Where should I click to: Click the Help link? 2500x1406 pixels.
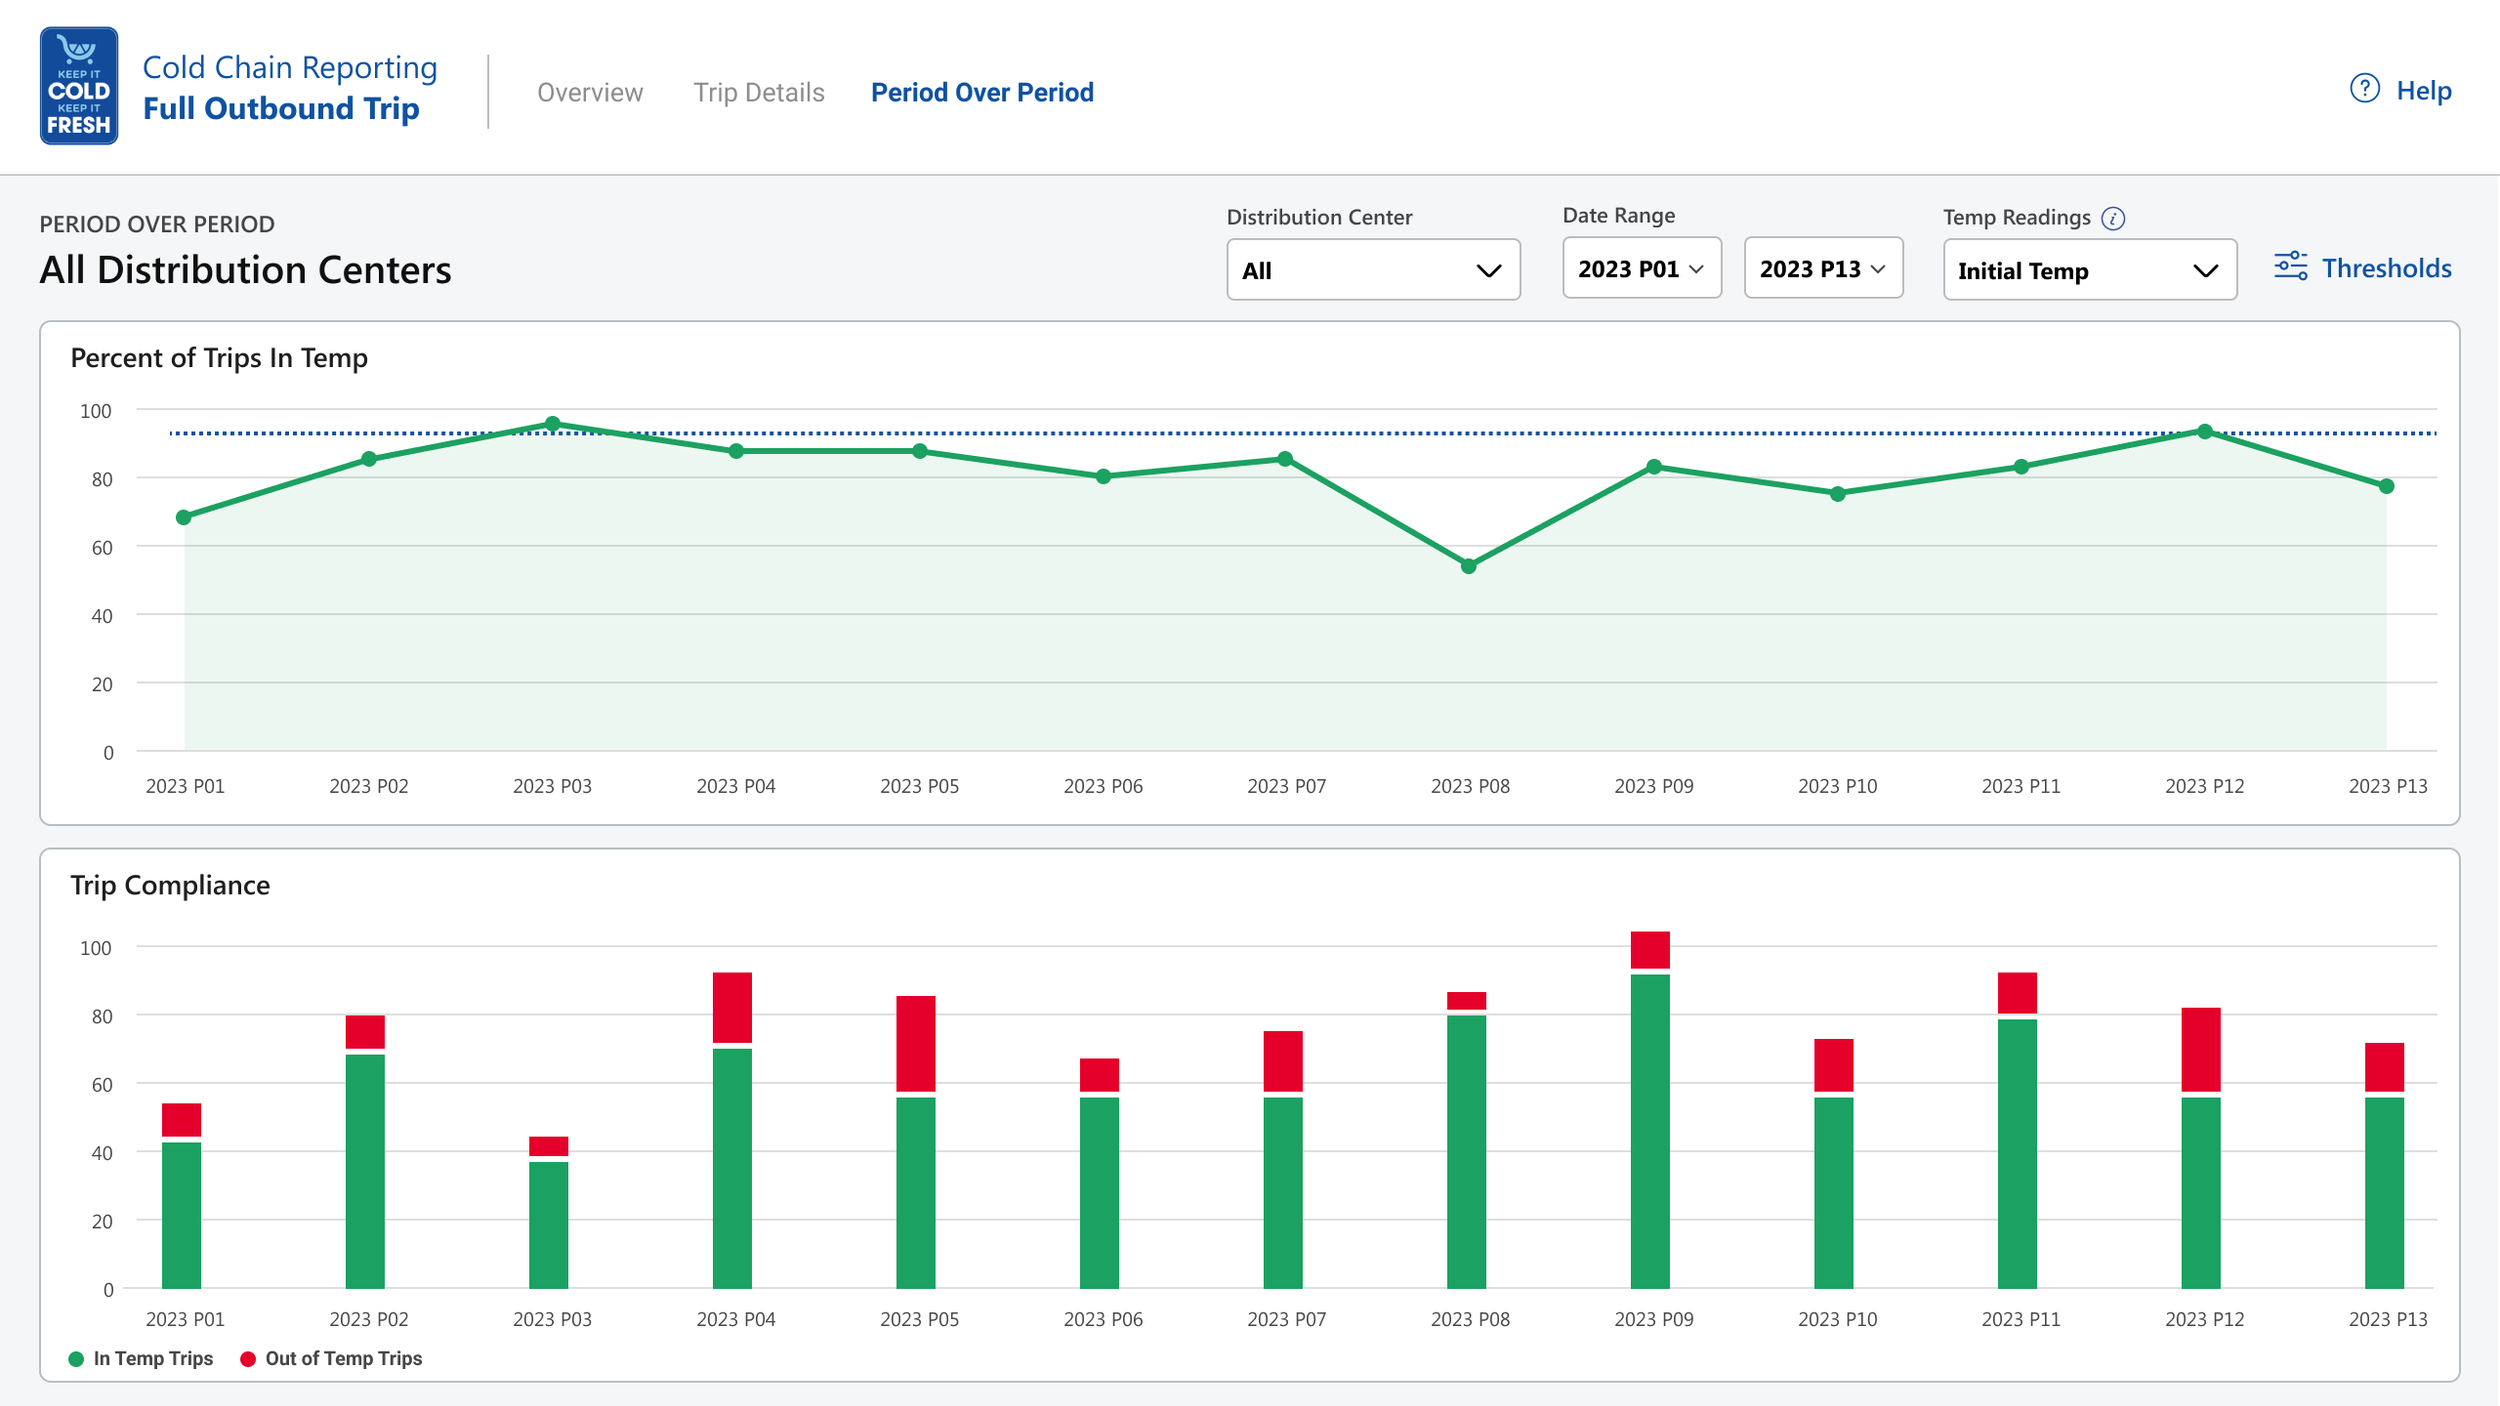[2424, 91]
